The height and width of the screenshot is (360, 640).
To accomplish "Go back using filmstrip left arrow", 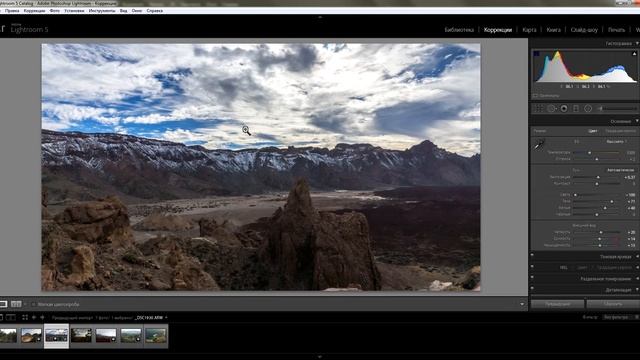I will point(34,317).
